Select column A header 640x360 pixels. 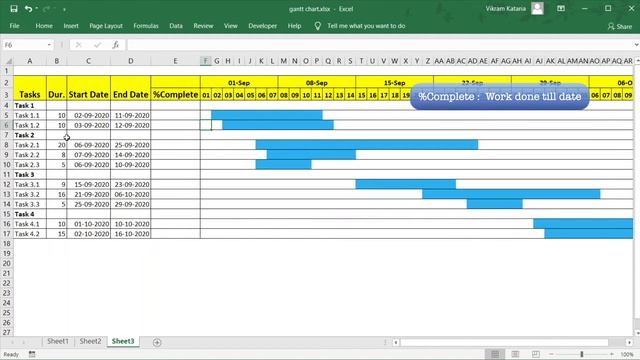(x=29, y=61)
